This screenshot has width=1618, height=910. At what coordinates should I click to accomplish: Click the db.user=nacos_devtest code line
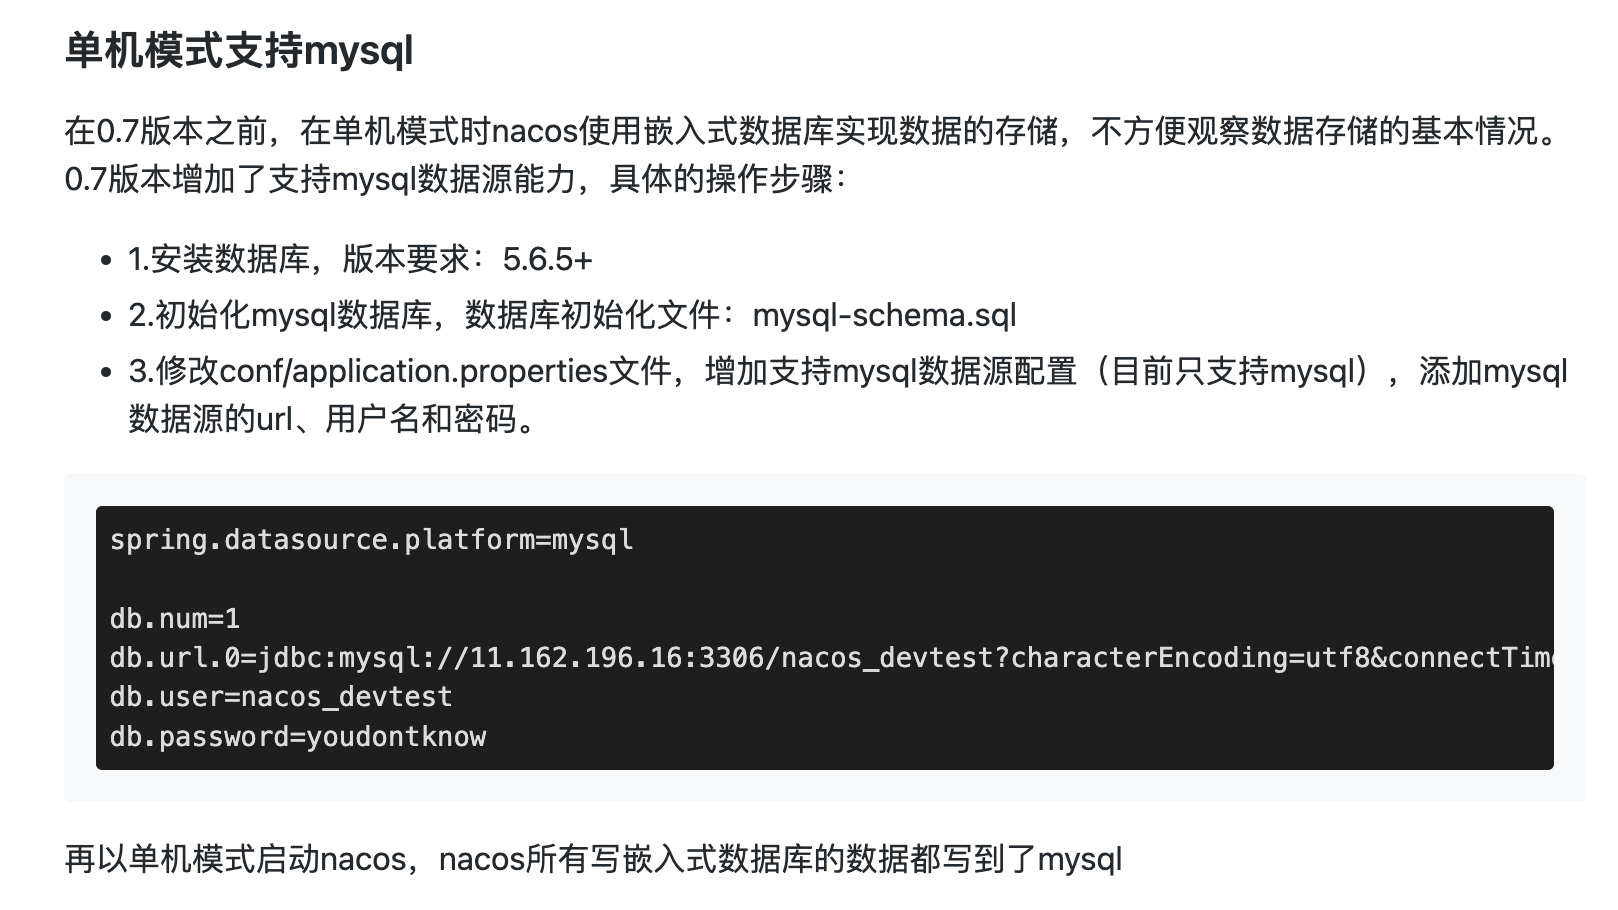pyautogui.click(x=281, y=697)
